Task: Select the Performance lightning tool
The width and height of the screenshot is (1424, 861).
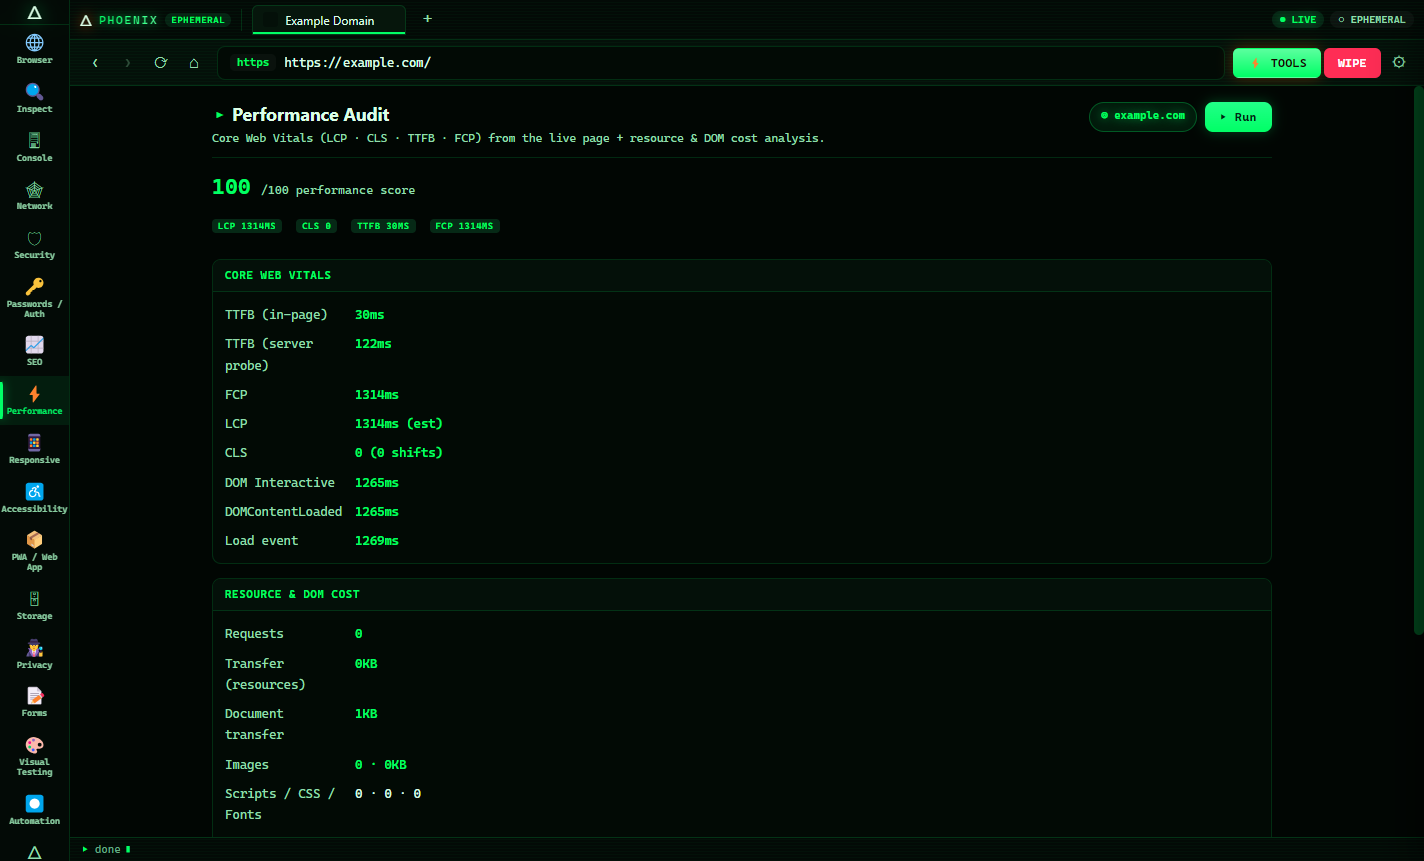Action: [34, 400]
